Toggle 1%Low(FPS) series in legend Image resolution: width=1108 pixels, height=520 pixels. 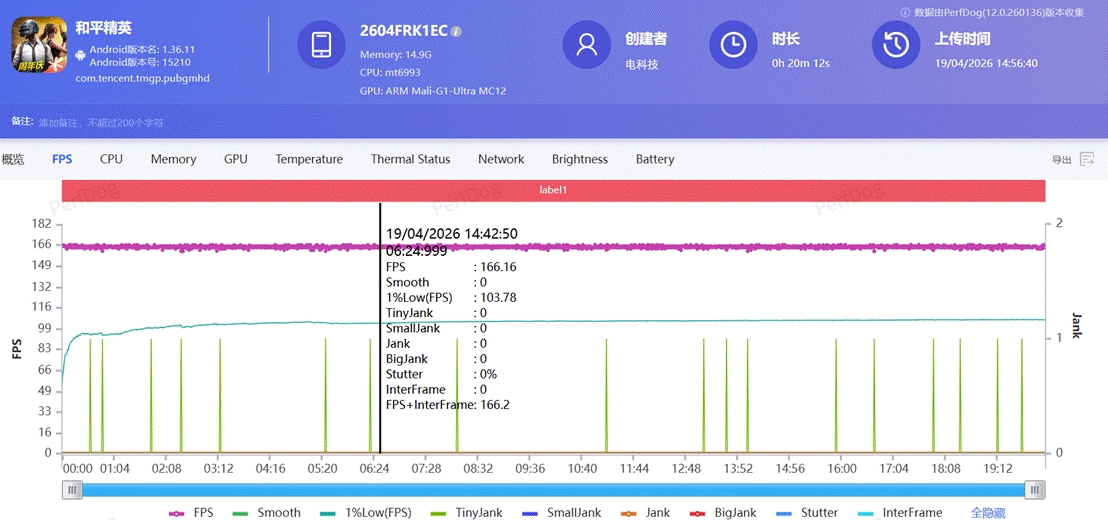366,512
